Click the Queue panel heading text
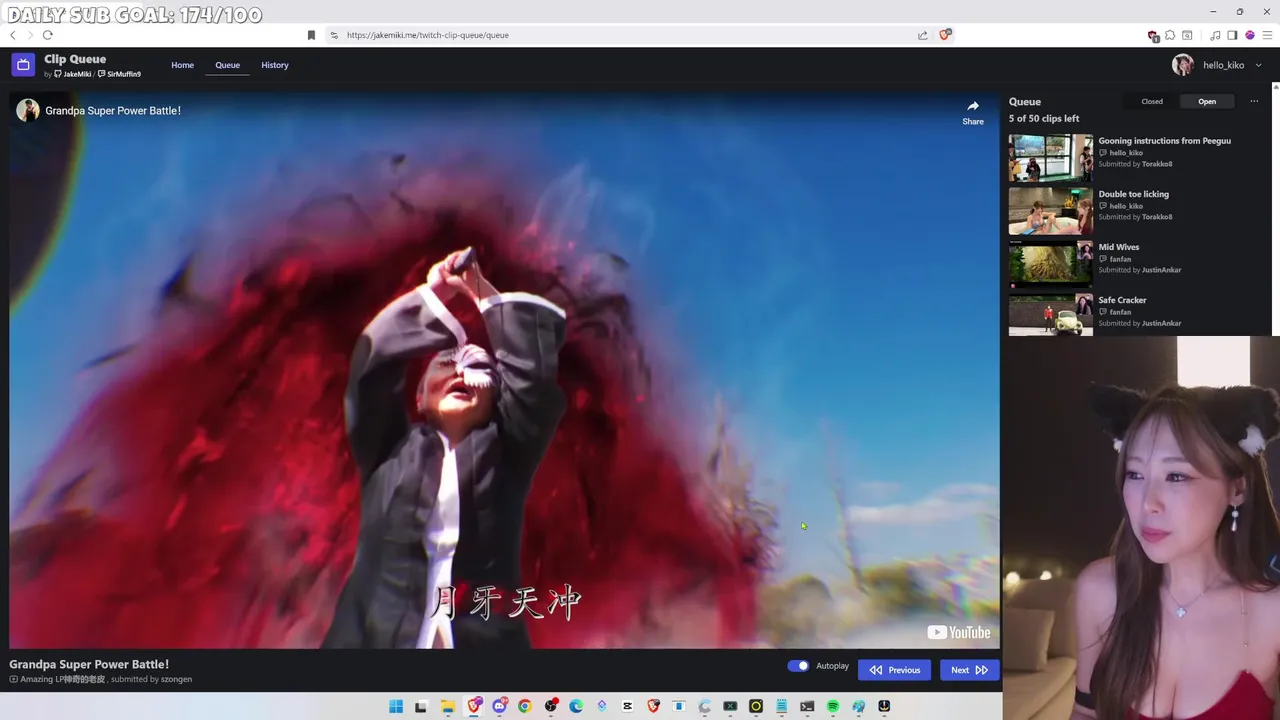This screenshot has height=720, width=1280. coord(1025,102)
